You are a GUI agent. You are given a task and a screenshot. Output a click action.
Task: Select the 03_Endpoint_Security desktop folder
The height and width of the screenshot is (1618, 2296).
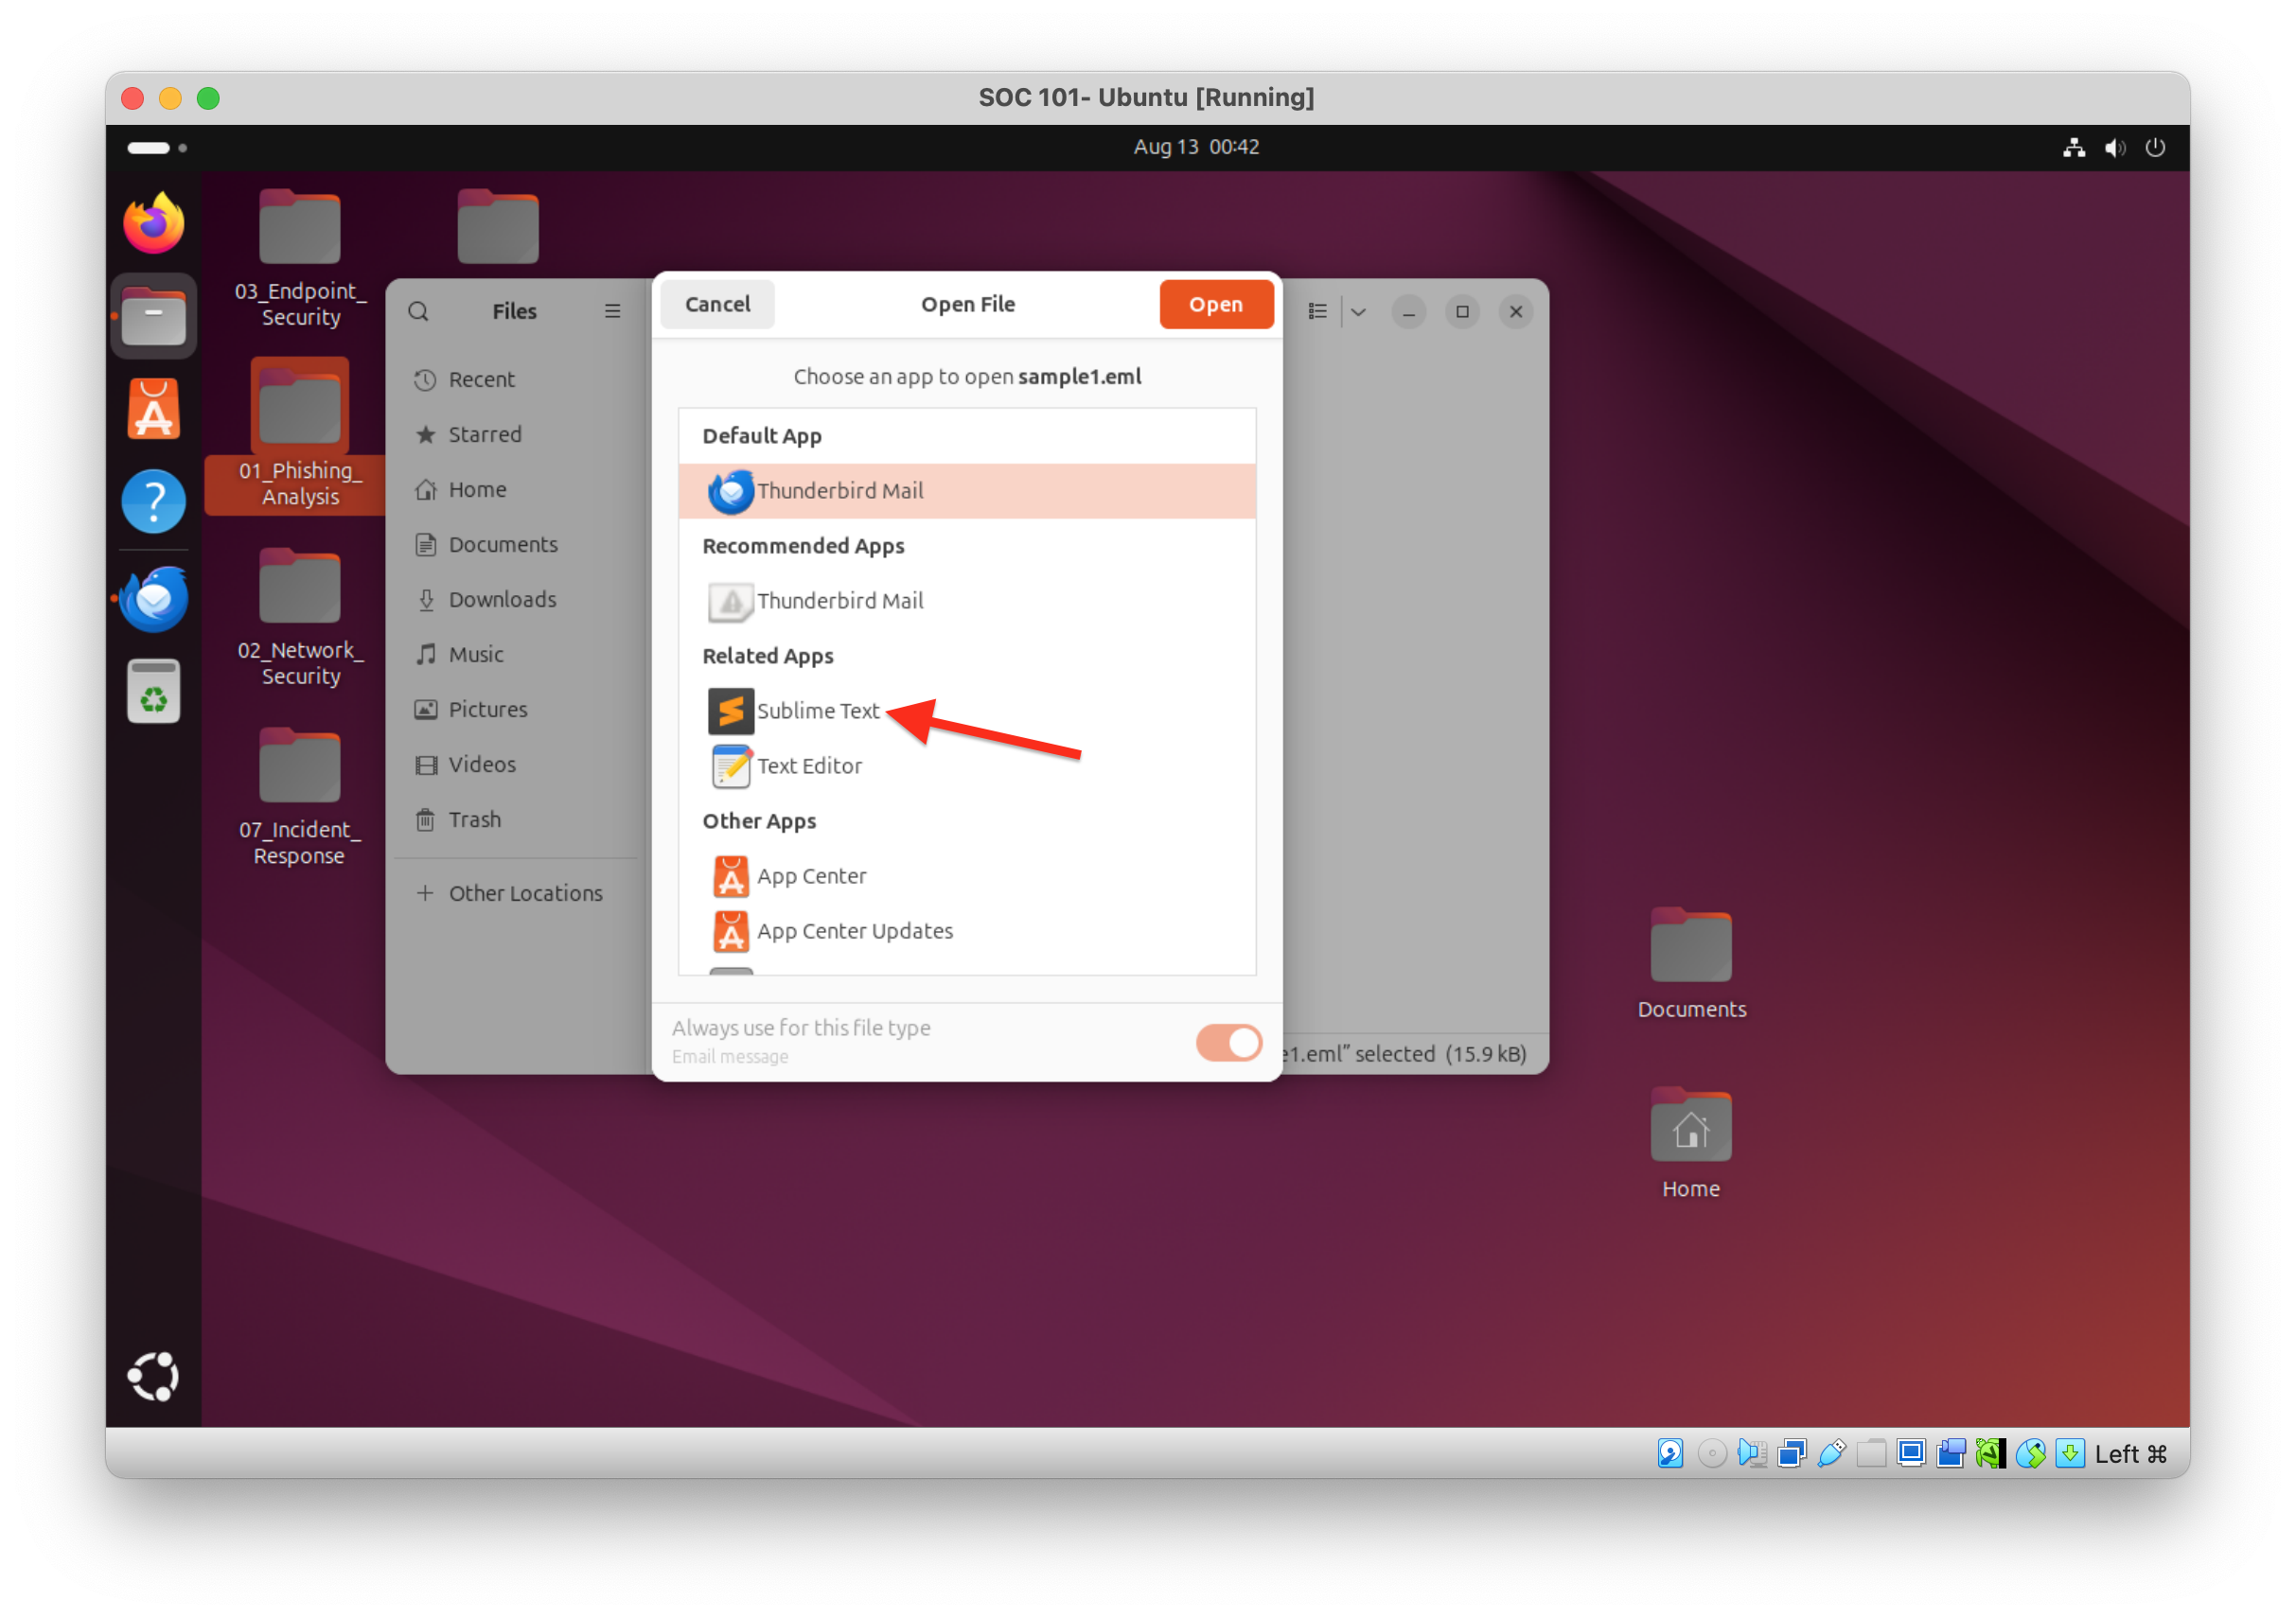click(x=300, y=259)
